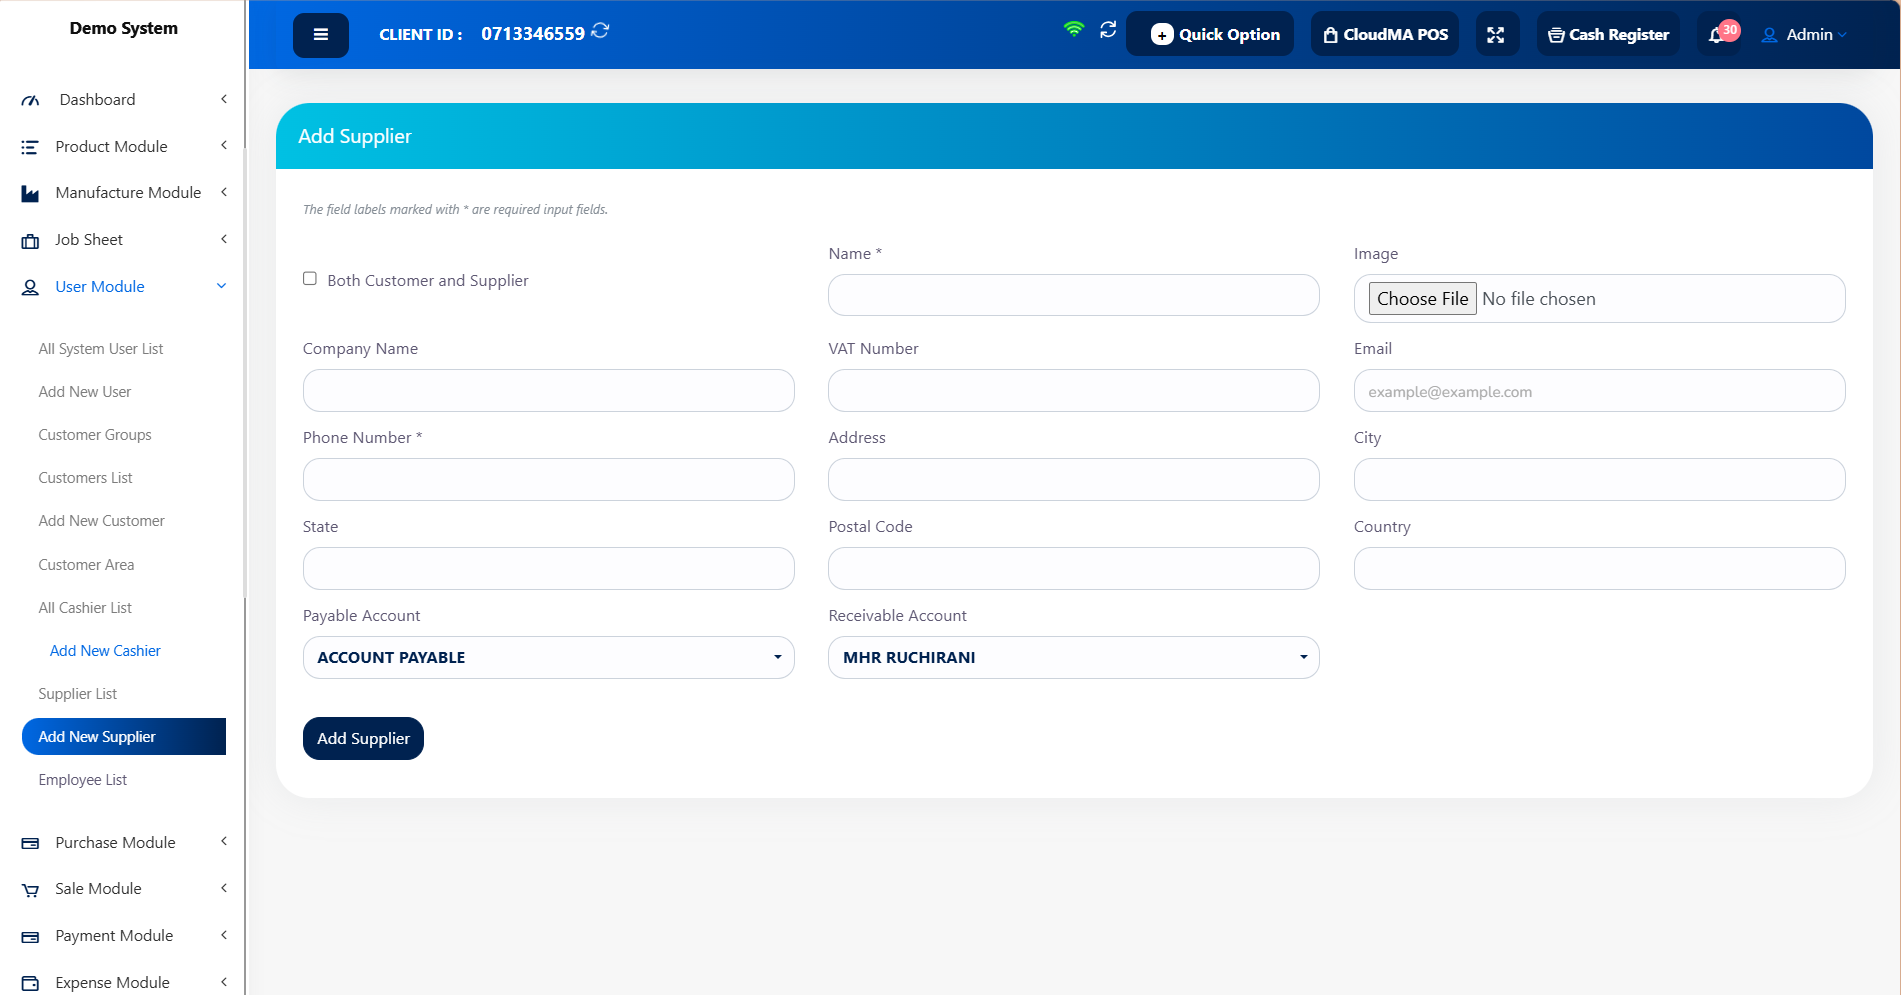
Task: Open the Payable Account dropdown
Action: [549, 657]
